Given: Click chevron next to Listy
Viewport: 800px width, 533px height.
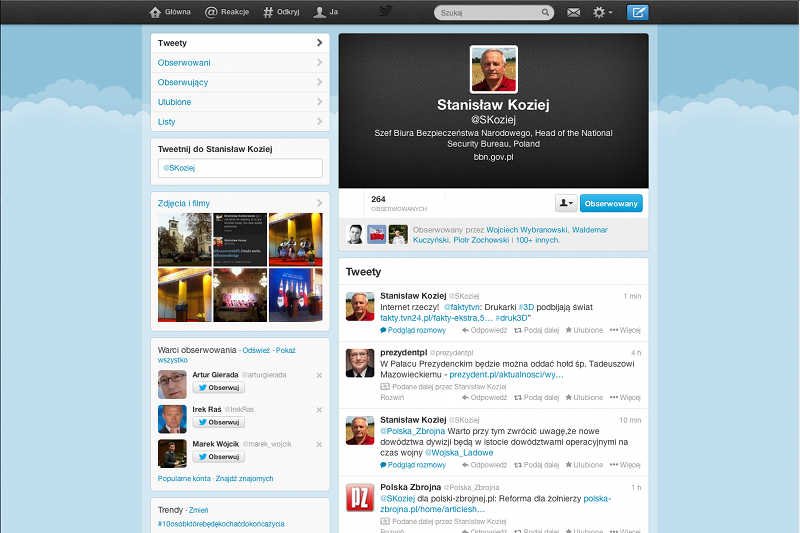Looking at the screenshot, I should point(319,121).
